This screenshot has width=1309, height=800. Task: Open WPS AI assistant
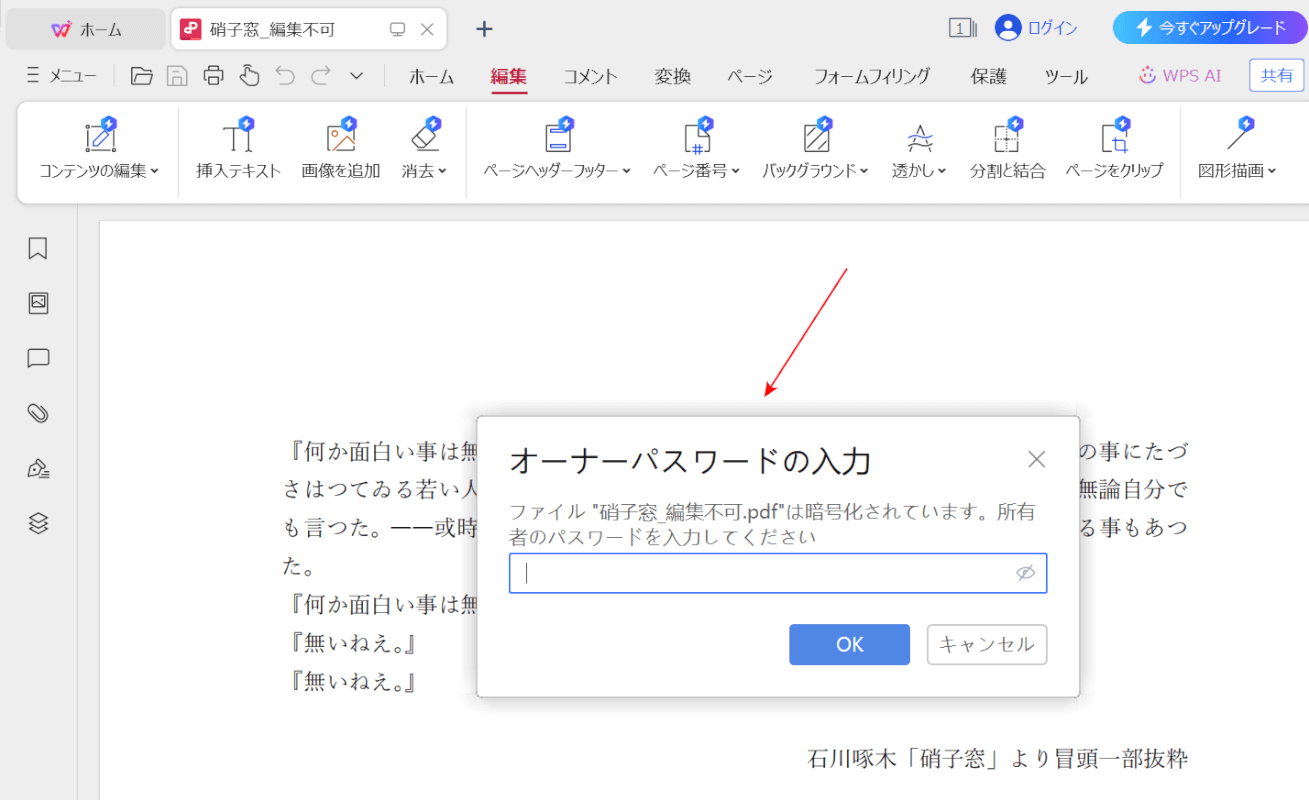[x=1180, y=76]
